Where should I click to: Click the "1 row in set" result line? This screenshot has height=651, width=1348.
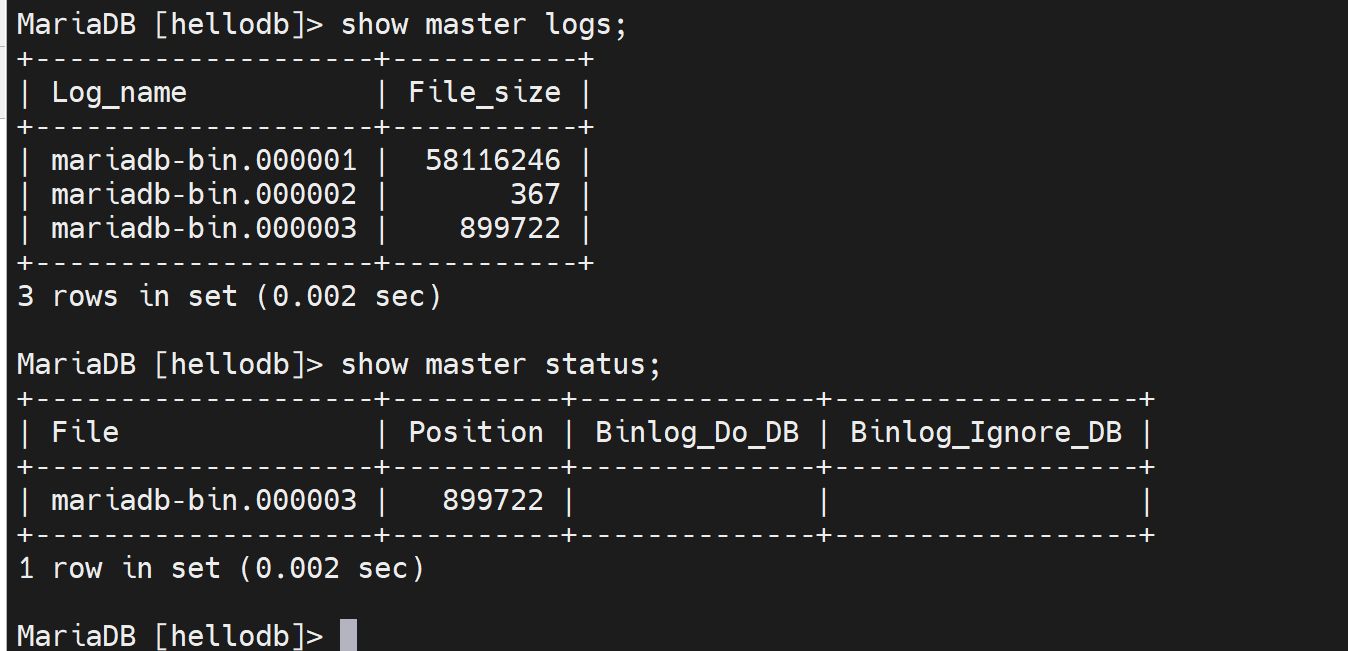[221, 569]
